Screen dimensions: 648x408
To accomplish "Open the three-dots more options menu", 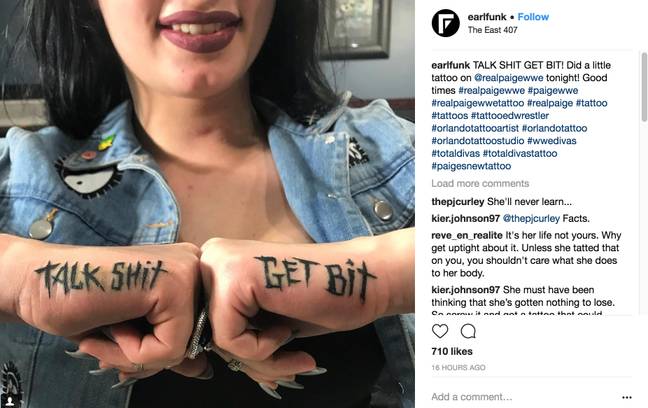I will [x=627, y=397].
